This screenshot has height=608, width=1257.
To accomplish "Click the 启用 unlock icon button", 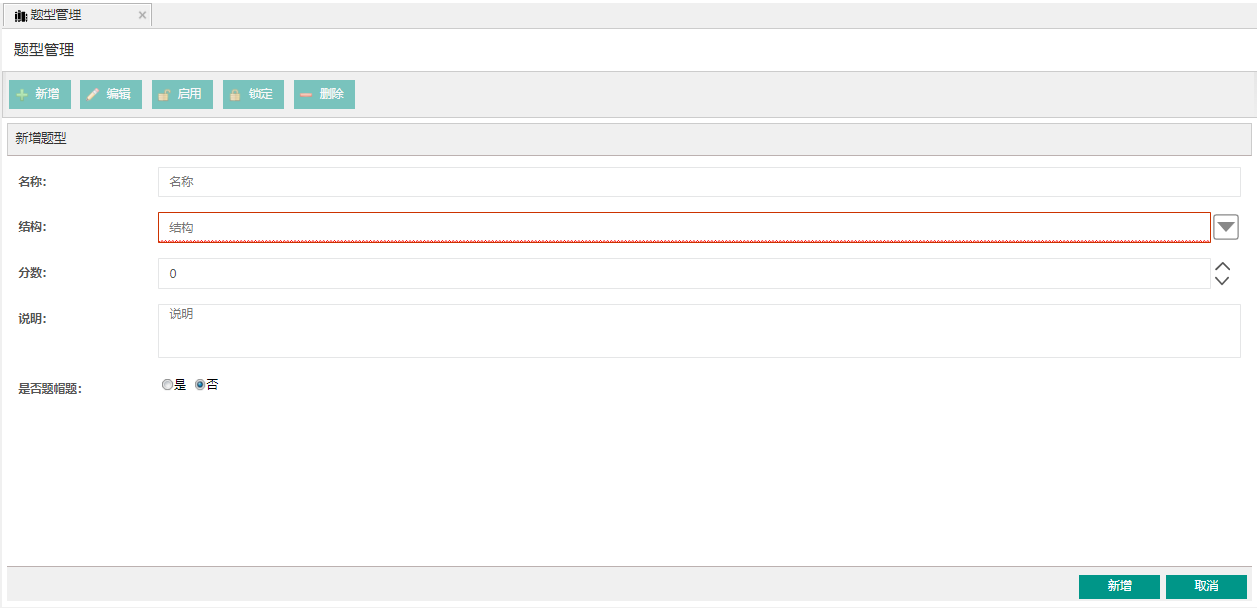I will pos(182,94).
